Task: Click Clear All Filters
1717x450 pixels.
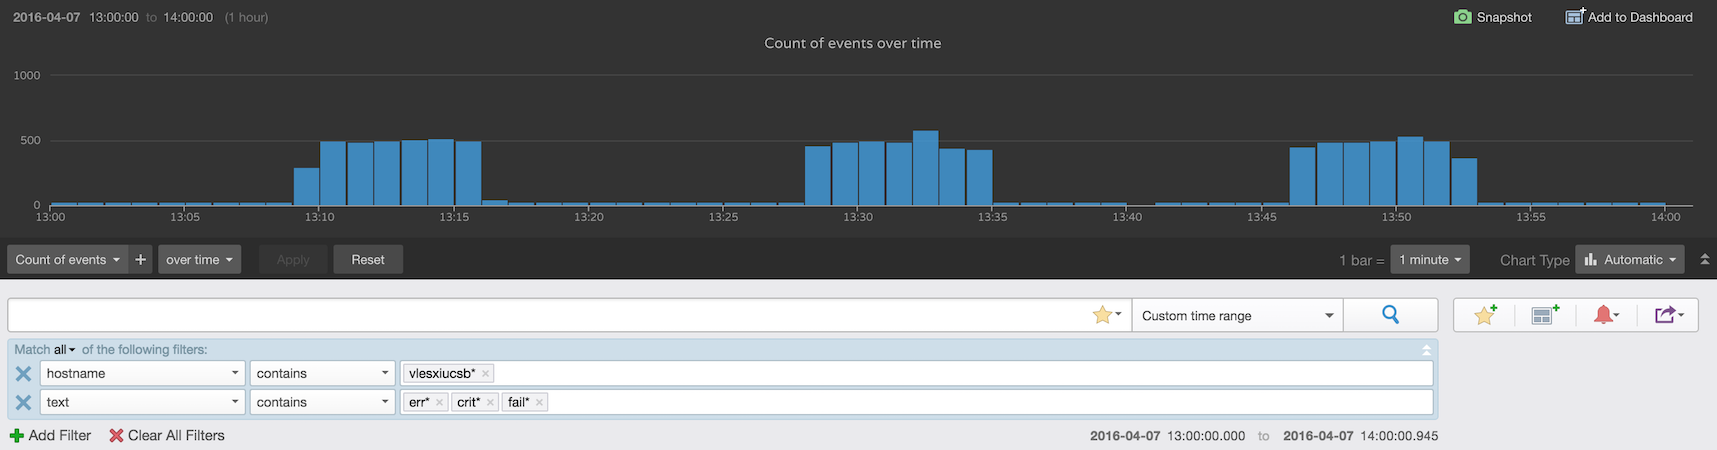Action: click(166, 436)
